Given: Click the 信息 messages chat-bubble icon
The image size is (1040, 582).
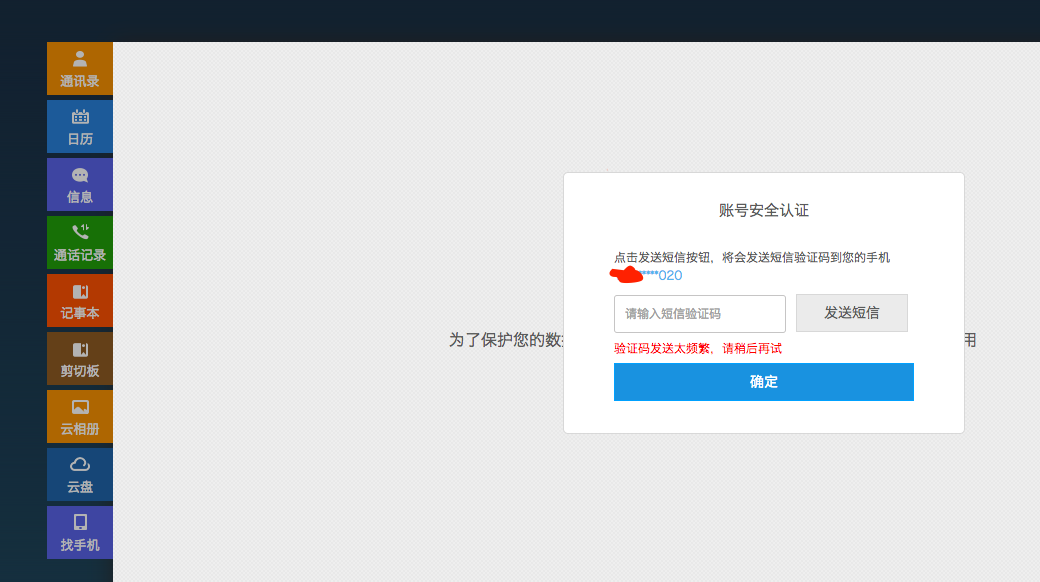Looking at the screenshot, I should pos(80,173).
